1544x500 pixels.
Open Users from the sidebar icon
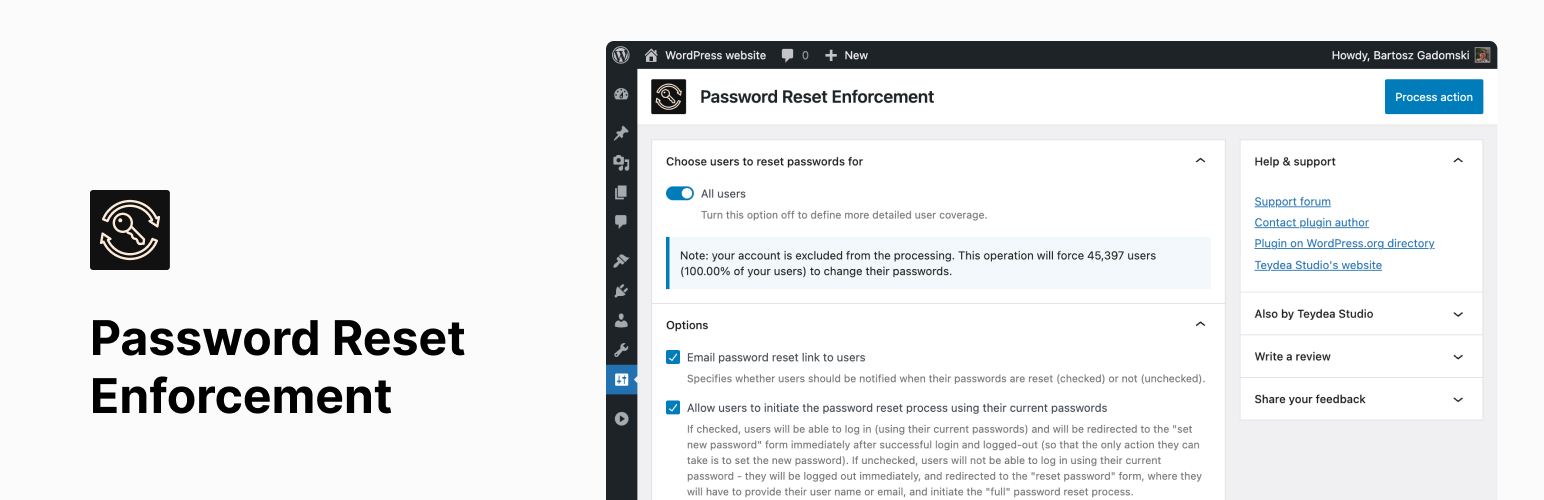click(x=621, y=321)
